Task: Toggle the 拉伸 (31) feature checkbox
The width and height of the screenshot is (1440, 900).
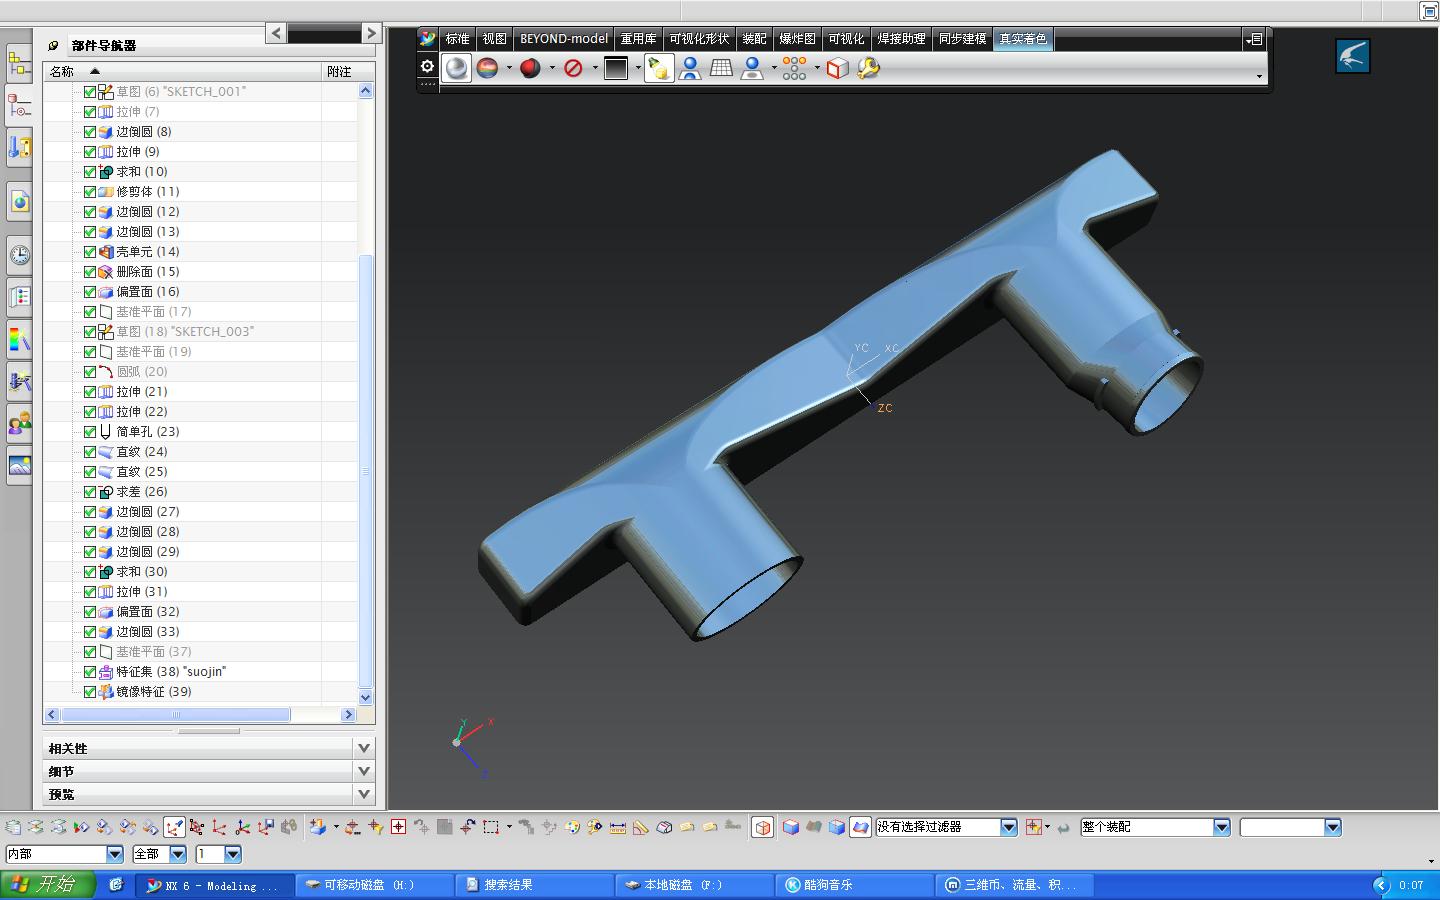Action: [90, 592]
